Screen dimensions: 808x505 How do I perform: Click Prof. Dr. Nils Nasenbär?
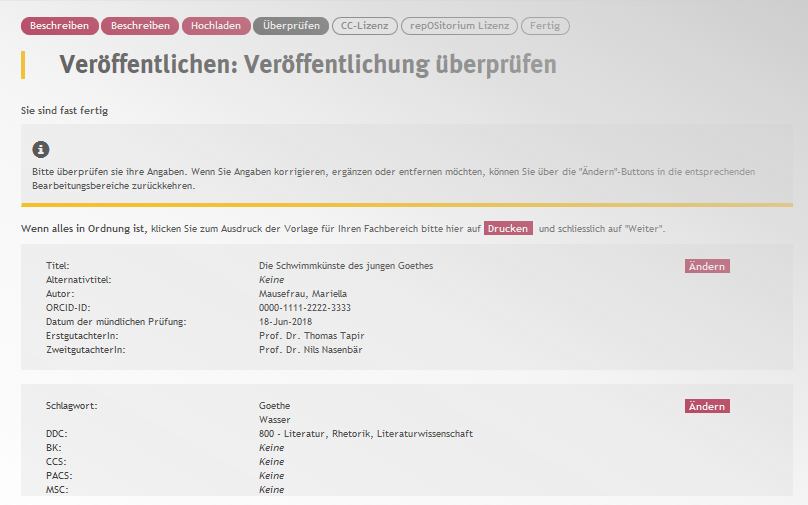[x=311, y=349]
